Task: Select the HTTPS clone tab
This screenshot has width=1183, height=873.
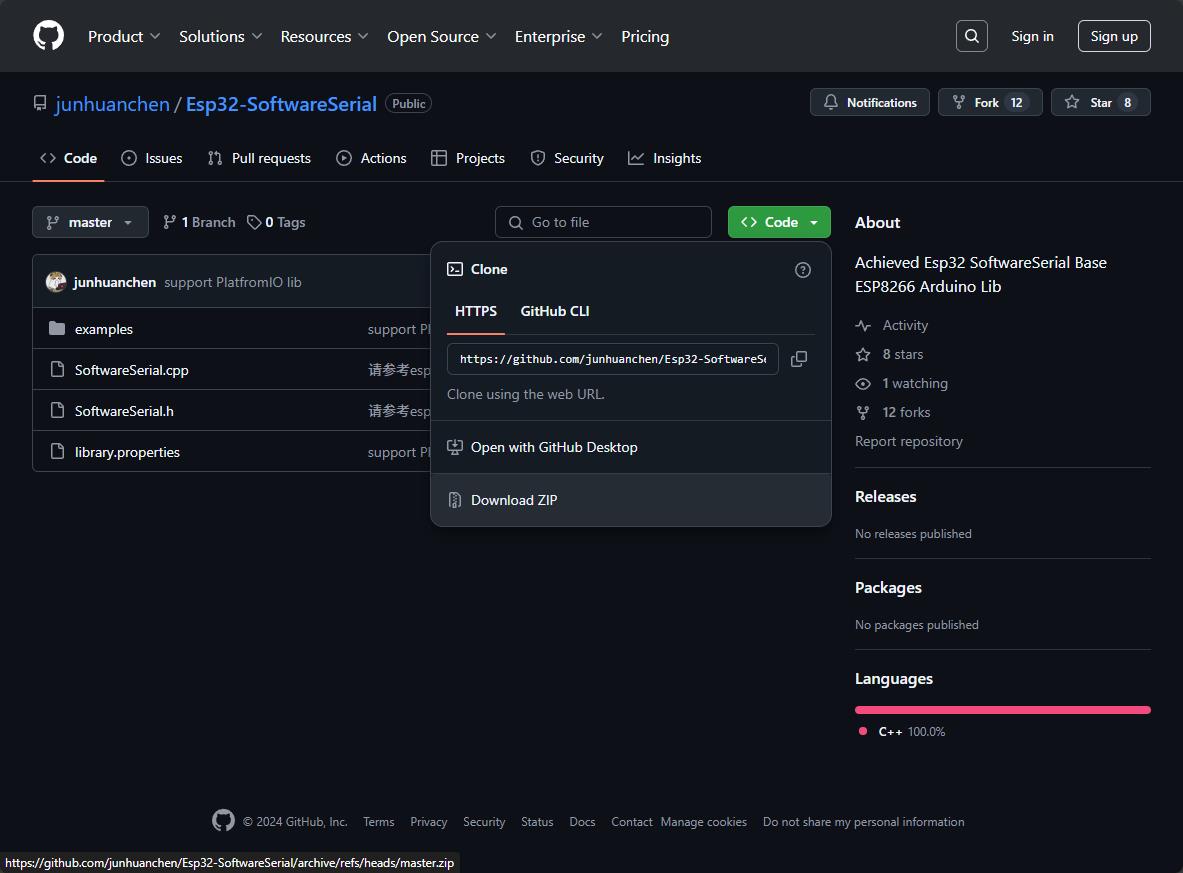Action: coord(475,312)
